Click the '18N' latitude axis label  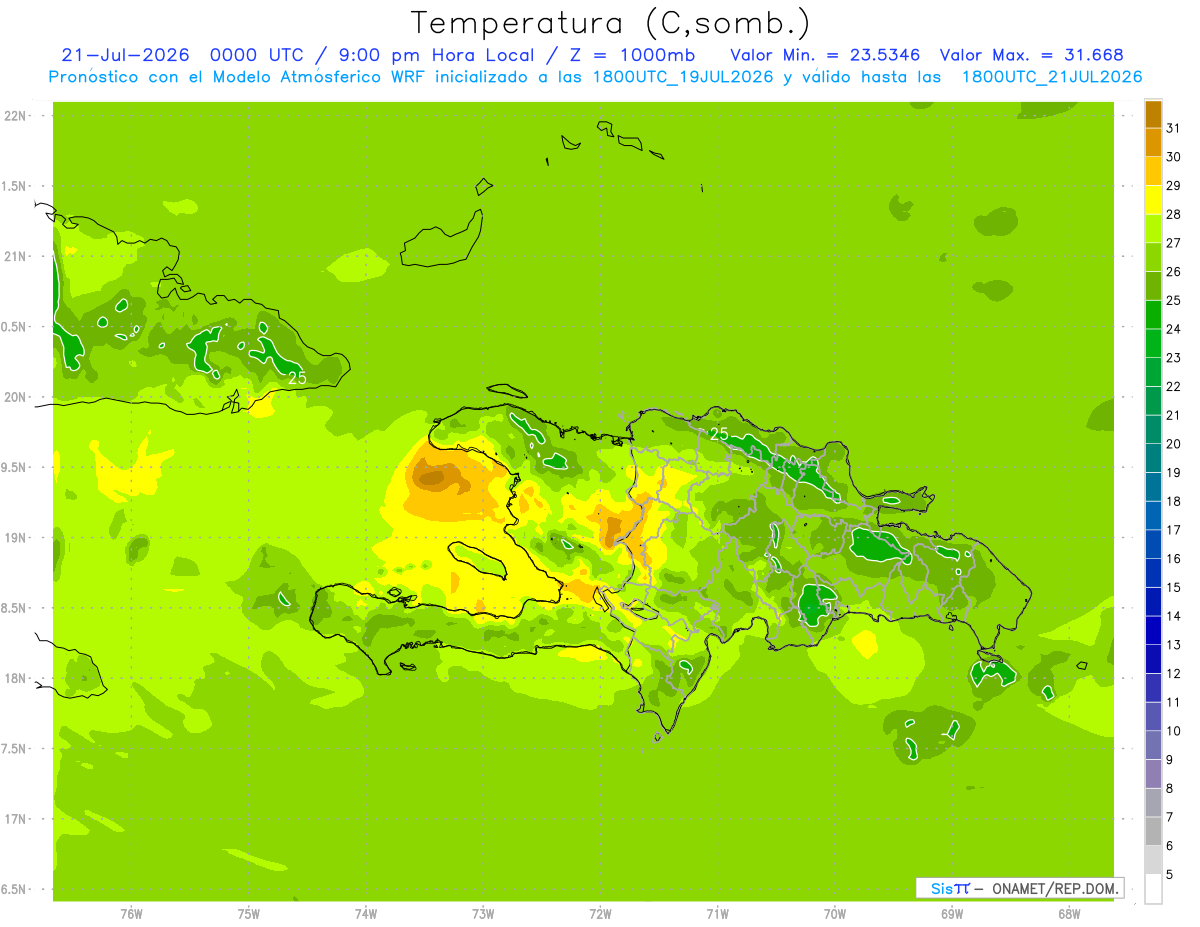(16, 678)
